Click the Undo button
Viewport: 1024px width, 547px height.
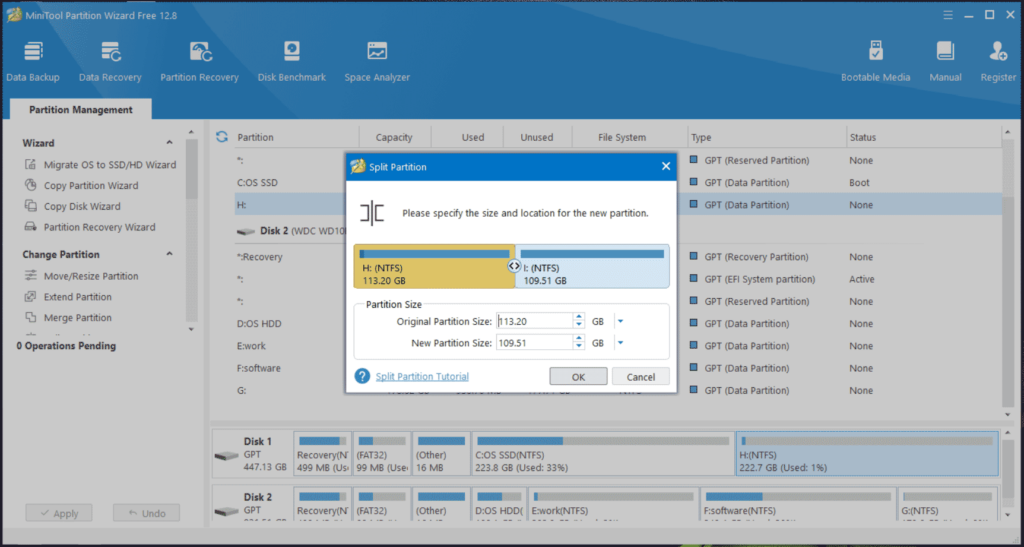(x=146, y=513)
